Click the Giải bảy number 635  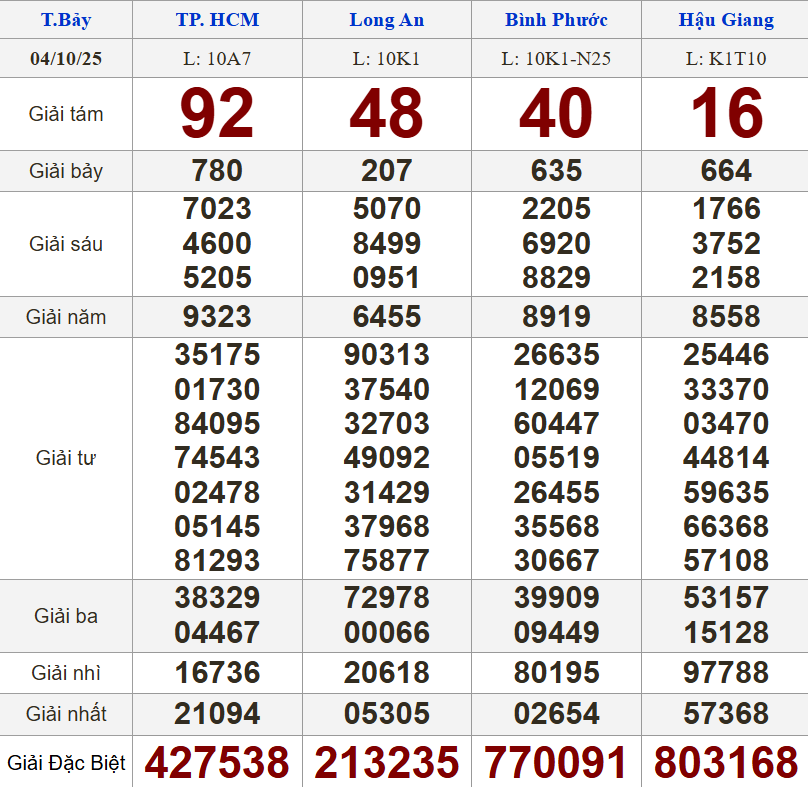[556, 171]
